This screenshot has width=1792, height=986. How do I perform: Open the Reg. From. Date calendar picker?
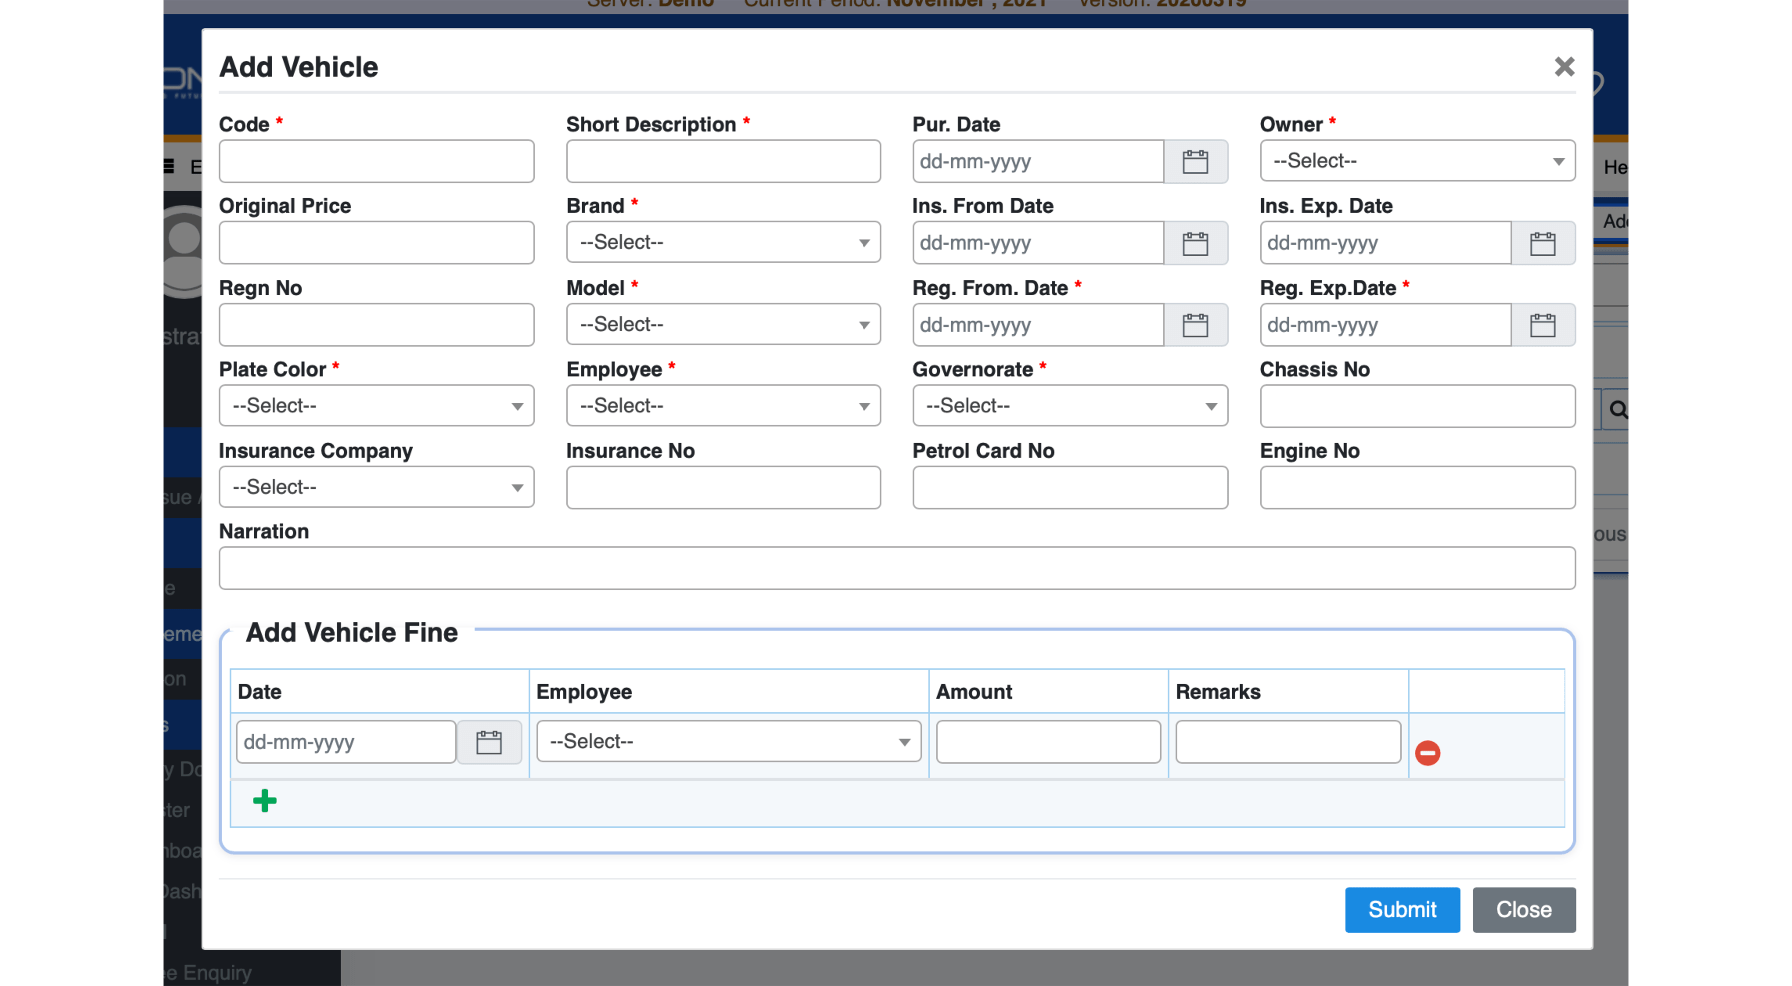[1195, 325]
